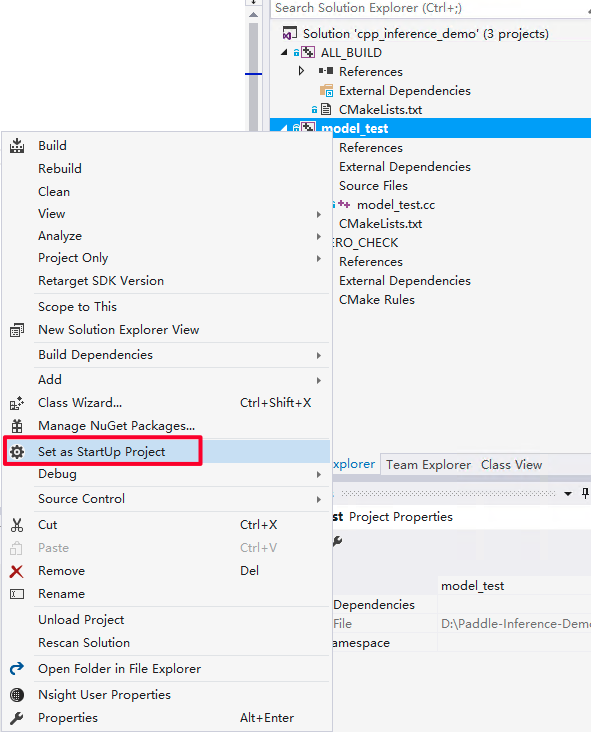Open the Properties panel window dropdown arrow
Screen dimensions: 591x732
568,493
